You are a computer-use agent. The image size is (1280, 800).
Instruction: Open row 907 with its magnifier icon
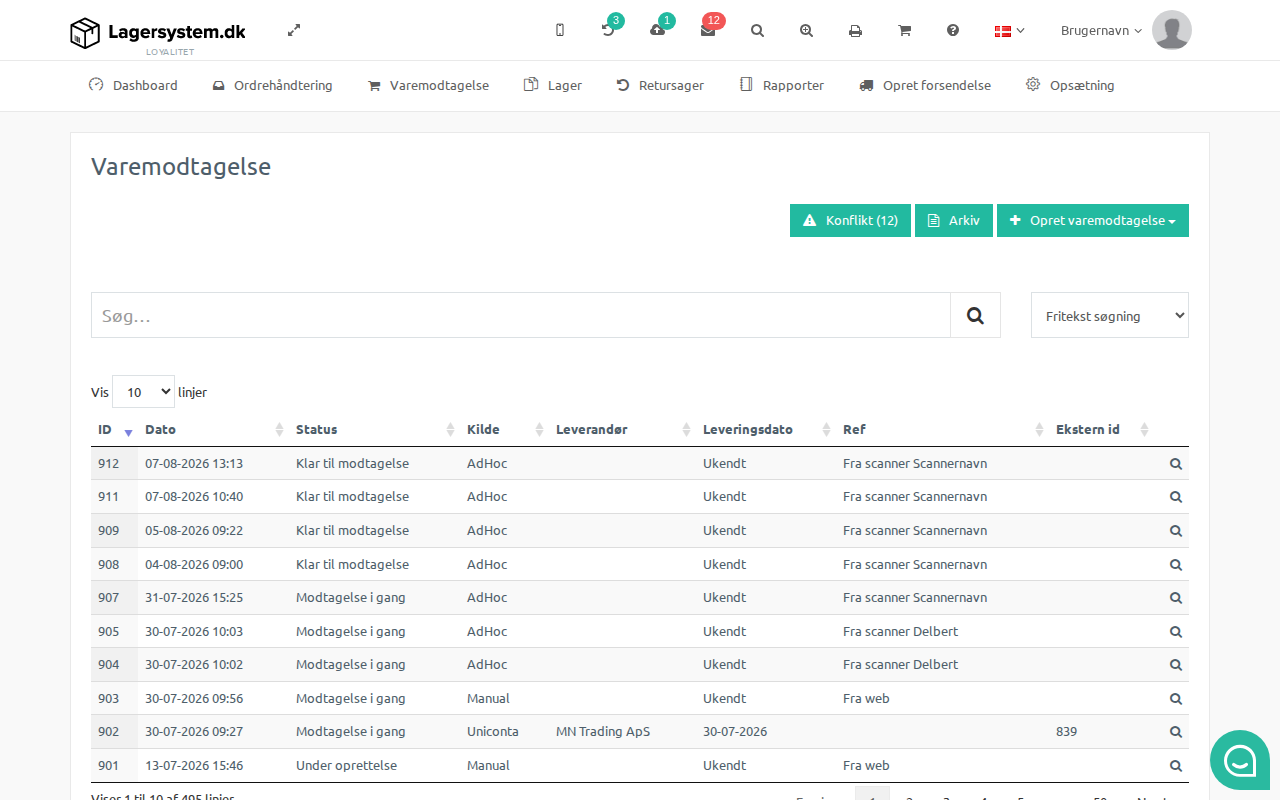(1176, 598)
